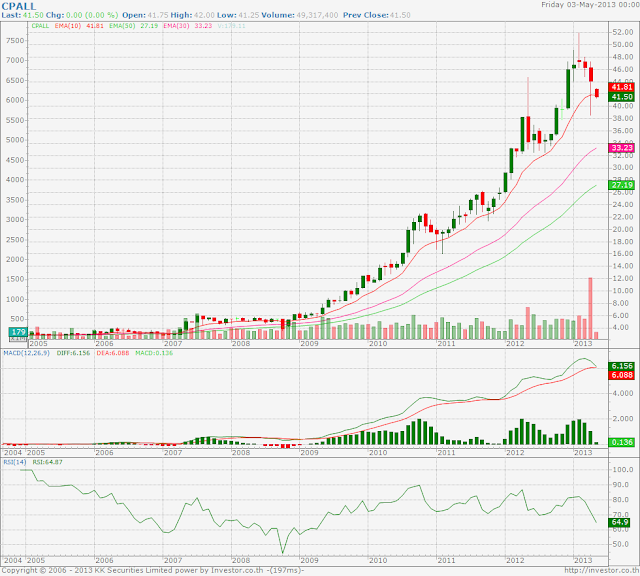
Task: Click the DIFF:6.156 readout
Action: (73, 353)
